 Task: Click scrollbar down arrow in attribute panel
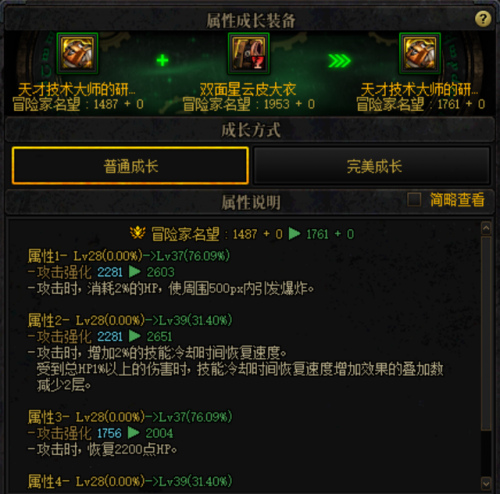point(486,483)
